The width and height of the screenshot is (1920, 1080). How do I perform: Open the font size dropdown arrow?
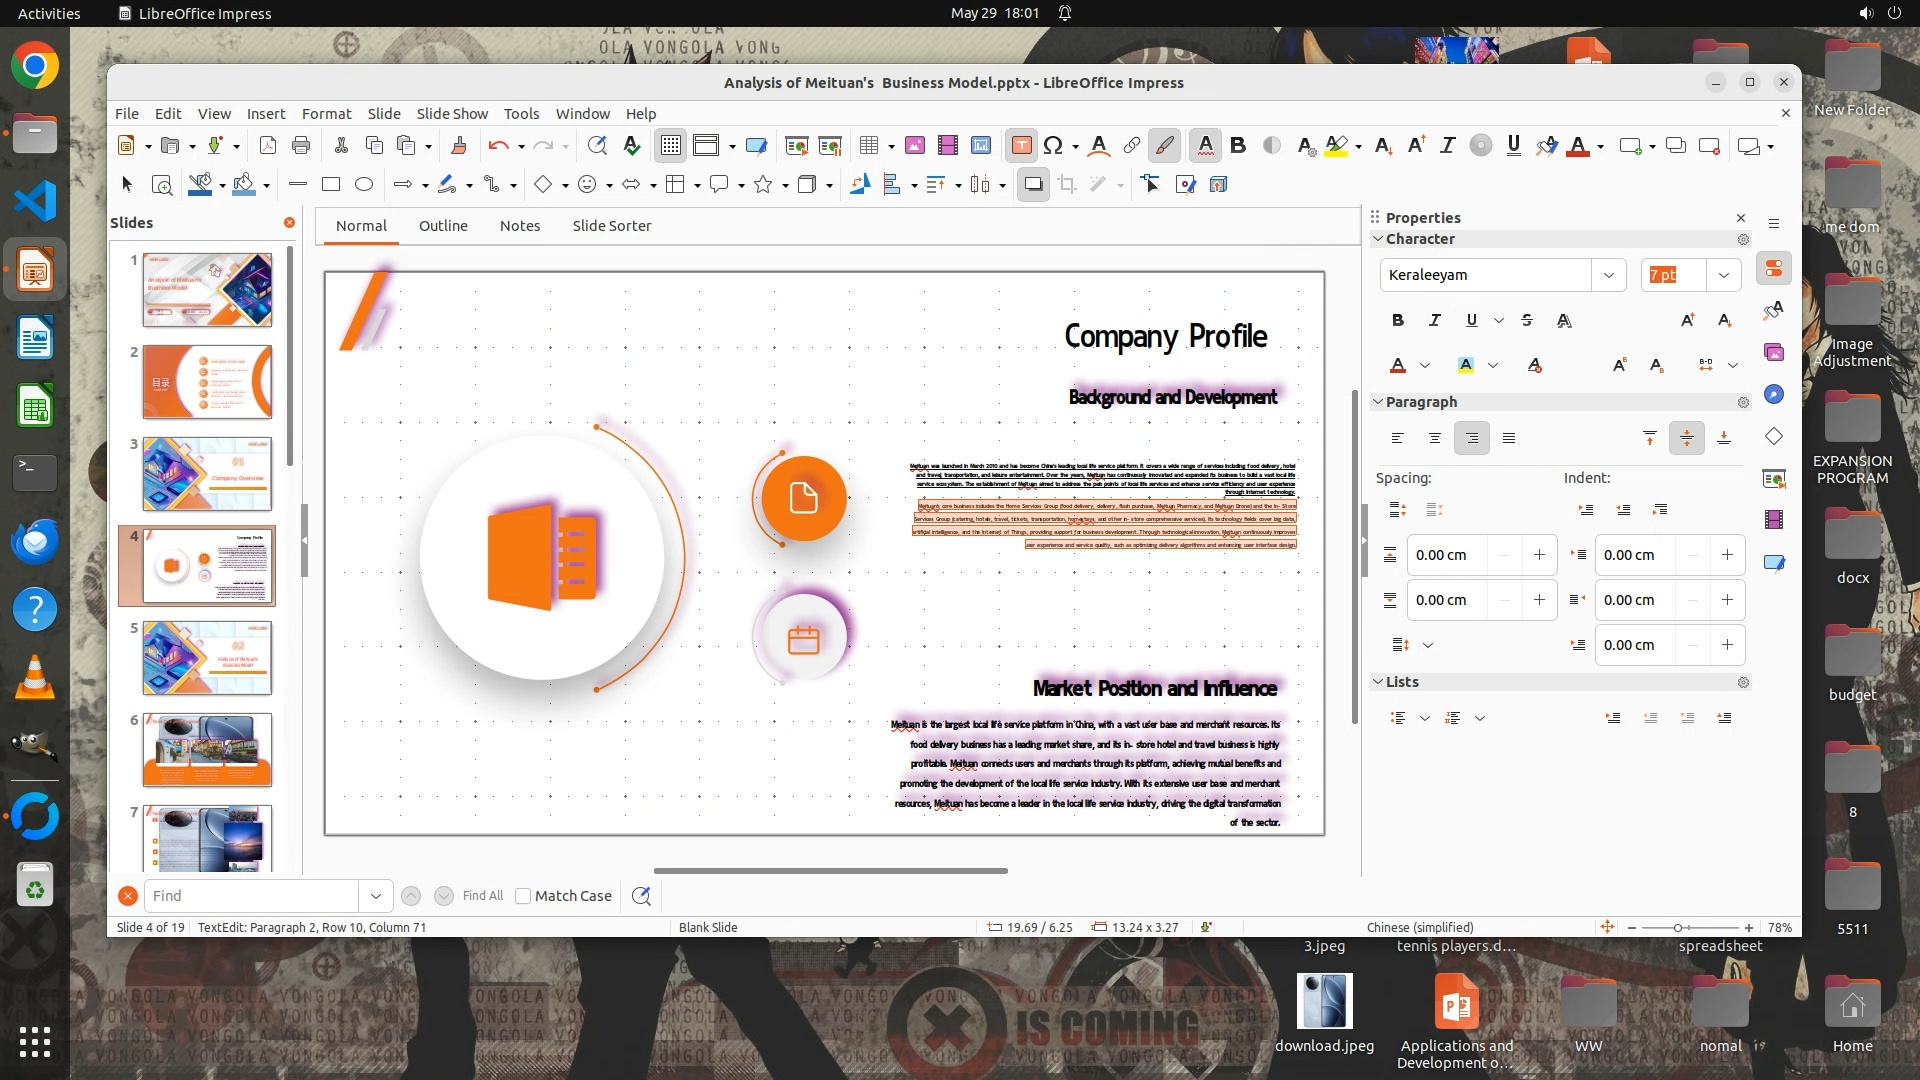(1723, 275)
